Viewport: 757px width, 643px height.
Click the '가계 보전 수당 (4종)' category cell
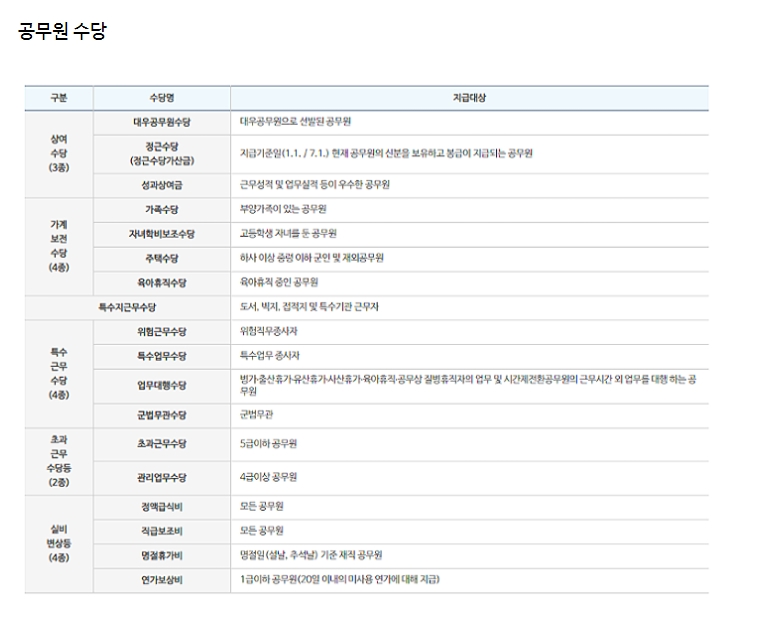click(x=59, y=246)
